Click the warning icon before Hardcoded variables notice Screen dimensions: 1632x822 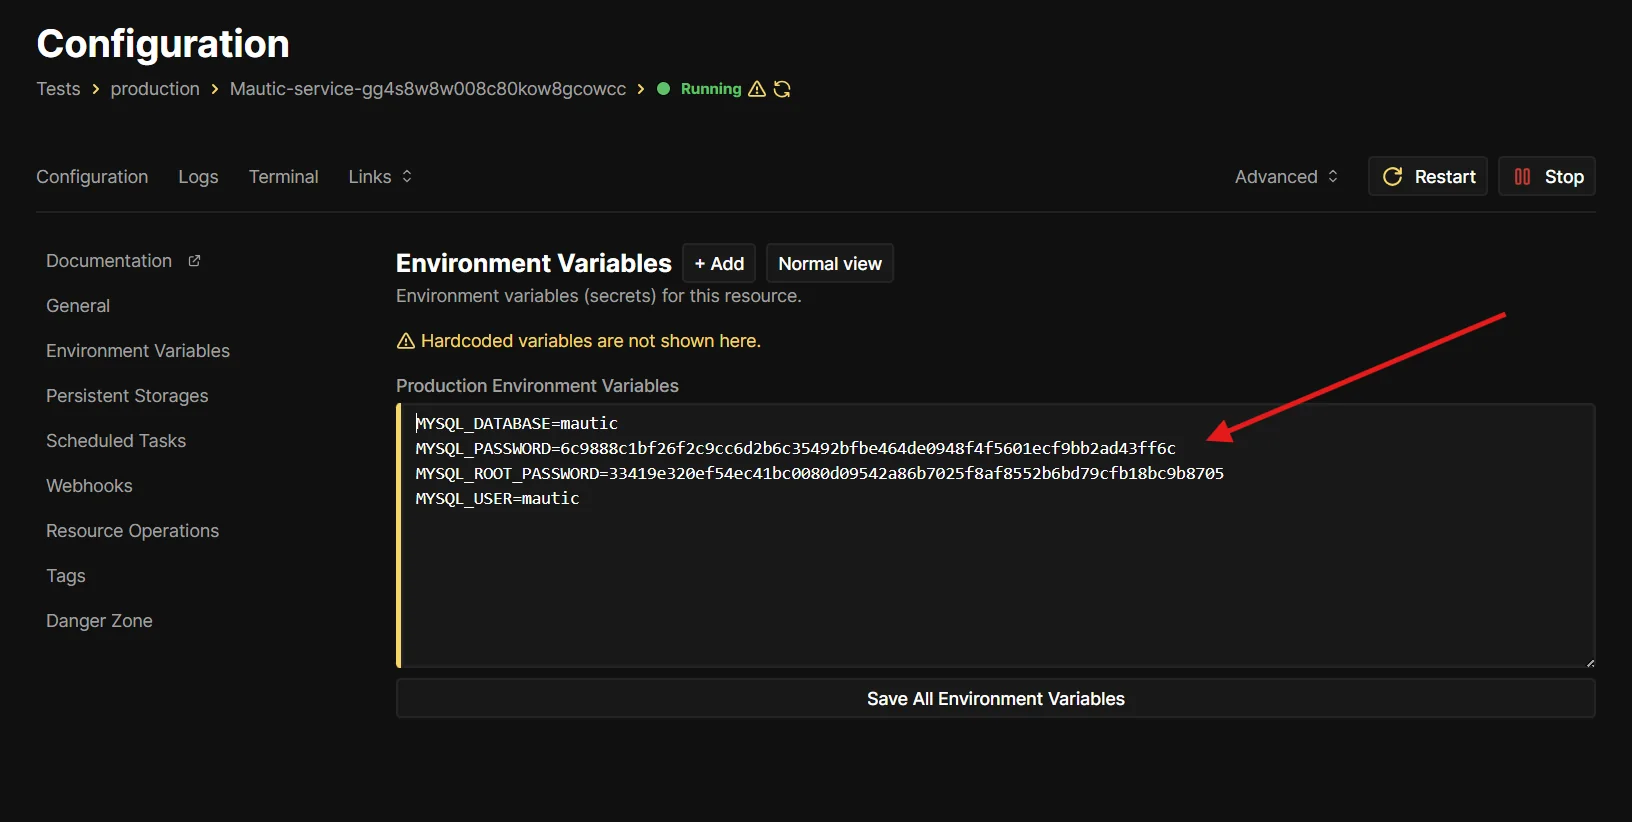(x=405, y=341)
